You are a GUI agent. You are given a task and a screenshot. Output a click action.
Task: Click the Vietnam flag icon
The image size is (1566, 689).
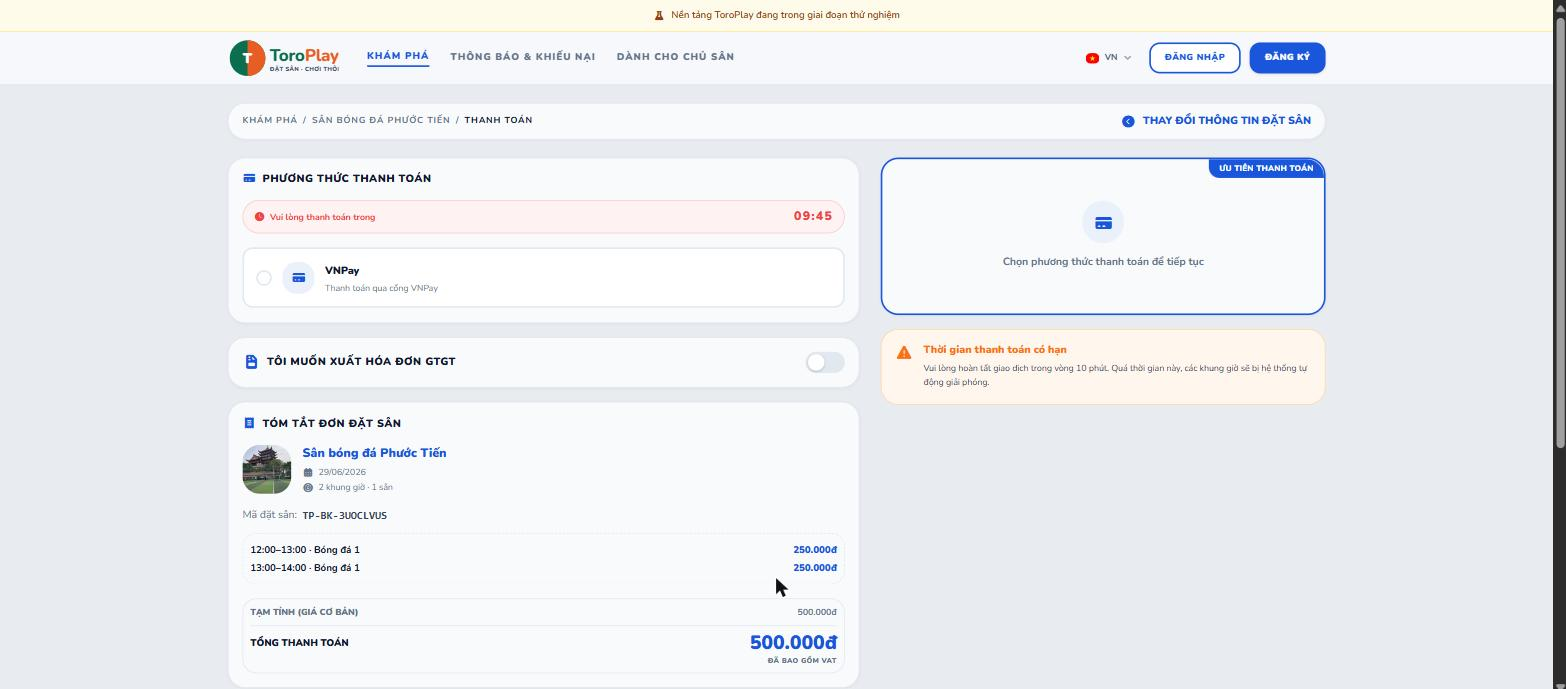point(1092,58)
